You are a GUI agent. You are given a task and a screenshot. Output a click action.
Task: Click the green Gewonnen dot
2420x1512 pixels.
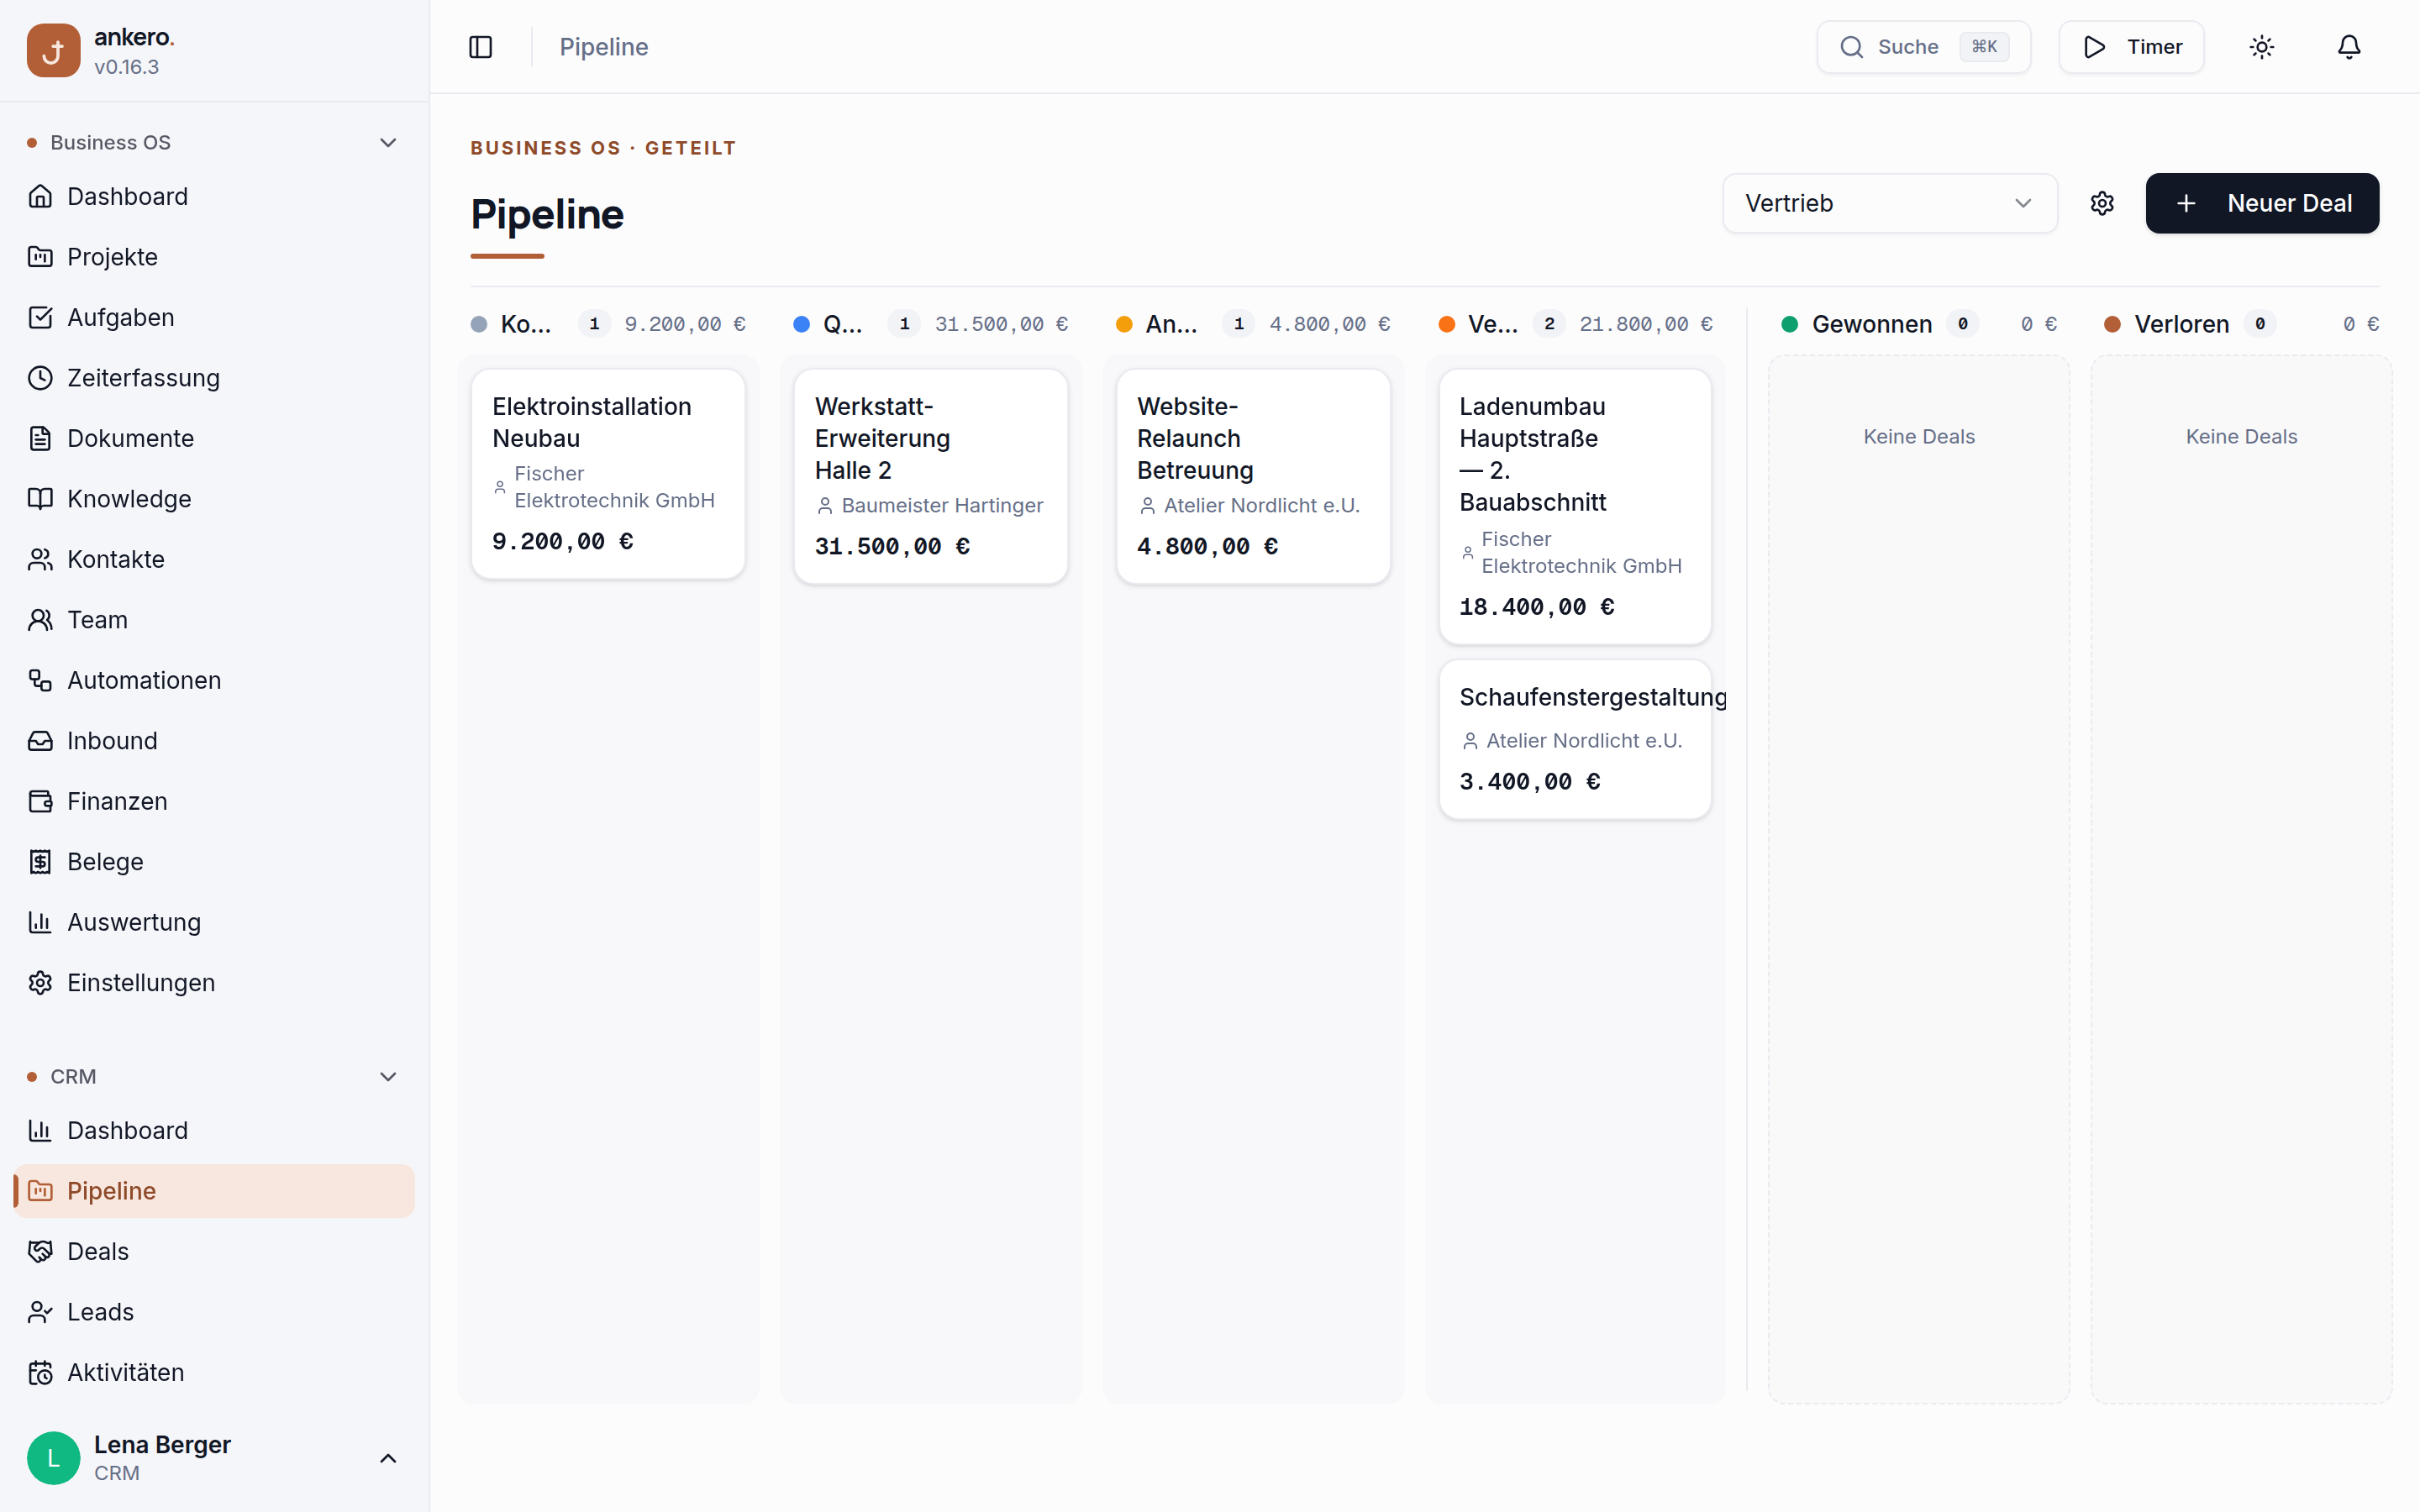click(x=1790, y=324)
